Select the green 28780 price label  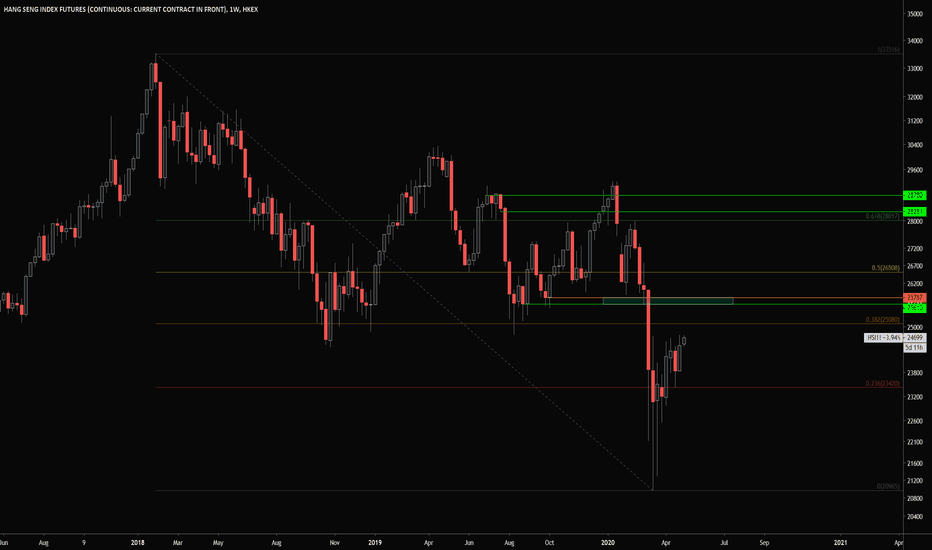coord(914,195)
